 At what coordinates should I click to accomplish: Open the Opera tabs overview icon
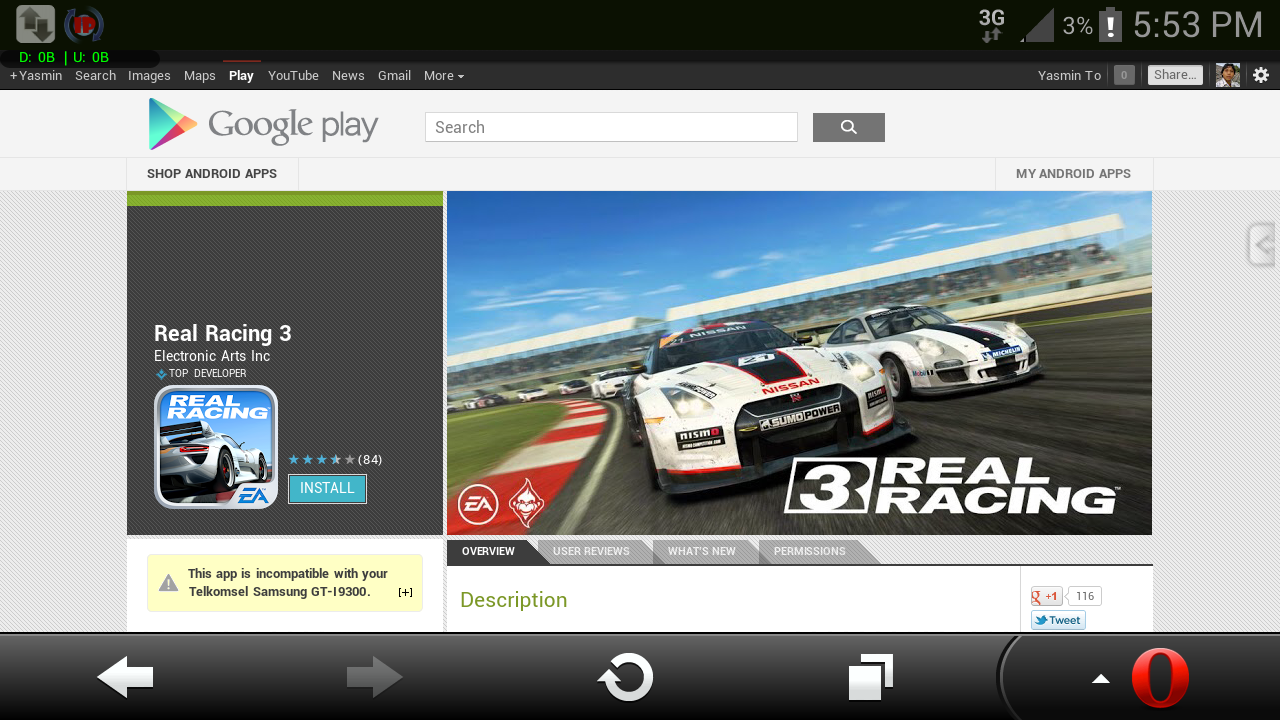click(871, 677)
